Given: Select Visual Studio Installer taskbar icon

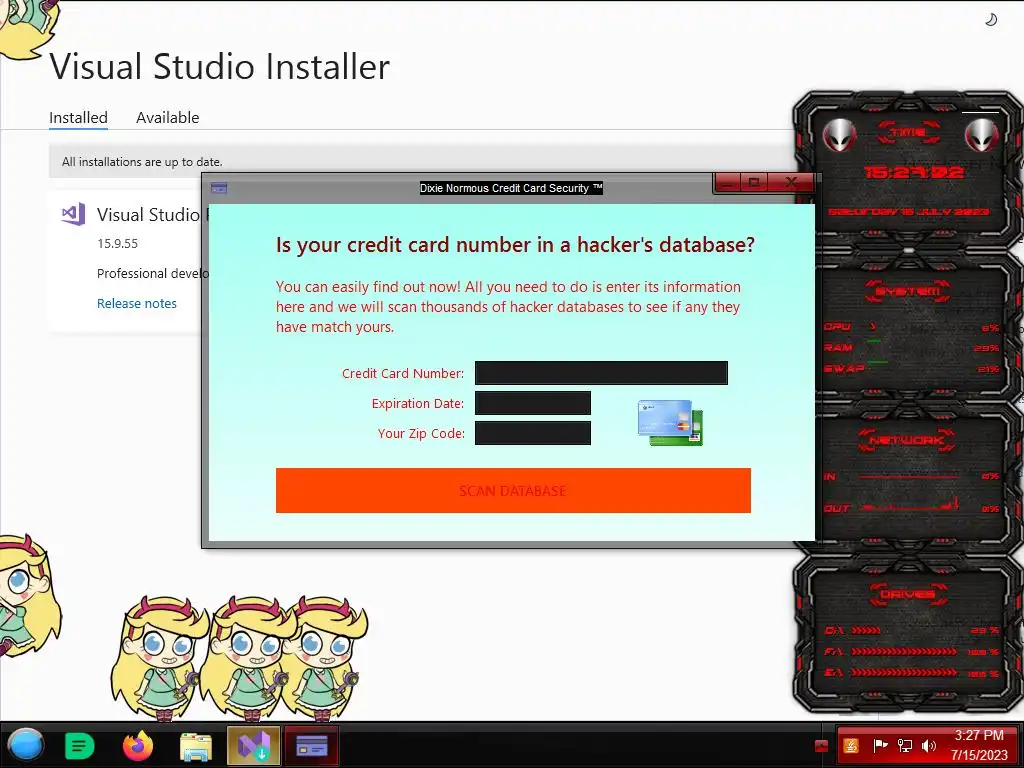Looking at the screenshot, I should (253, 746).
